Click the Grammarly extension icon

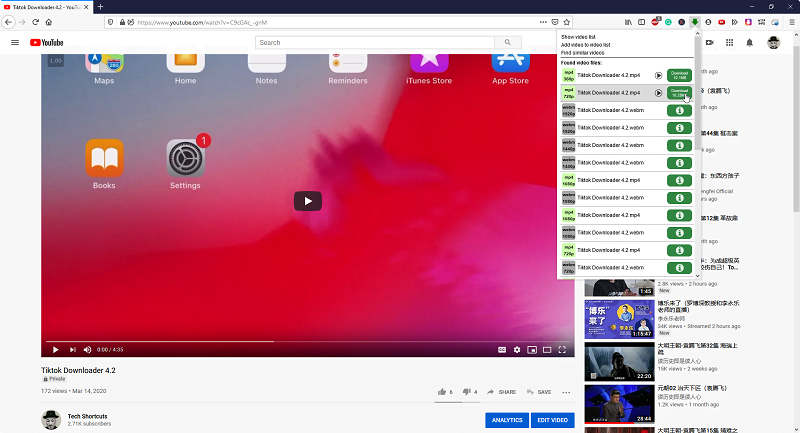click(668, 22)
